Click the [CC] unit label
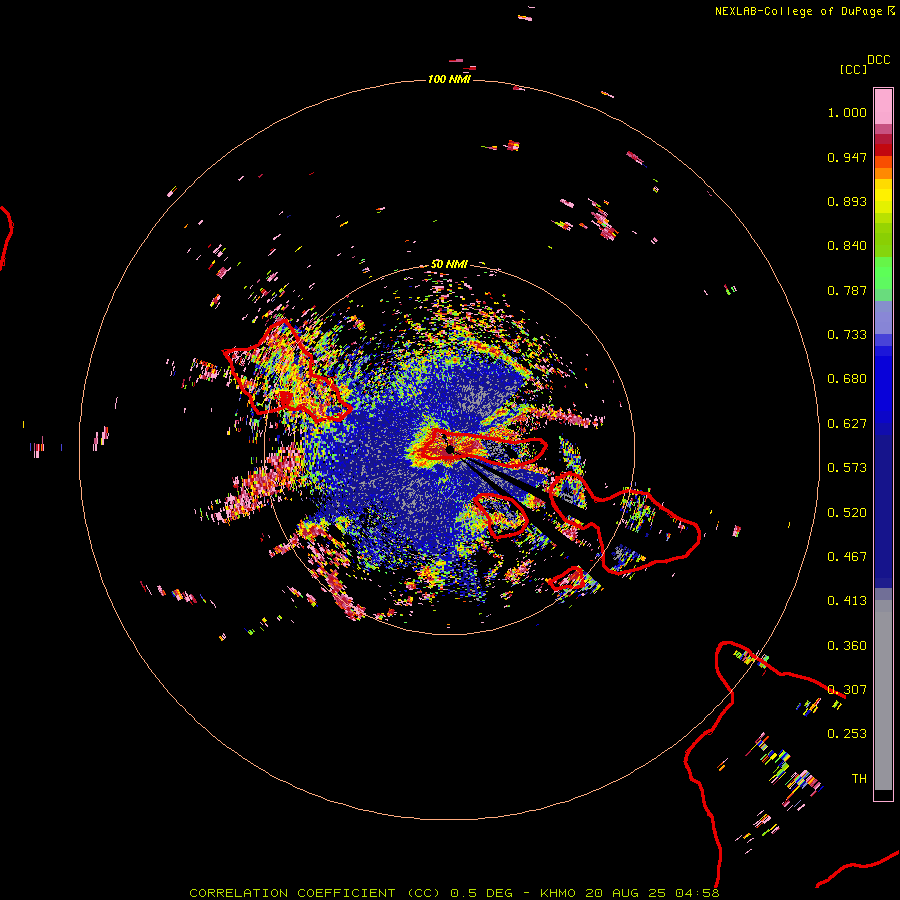 [x=853, y=69]
